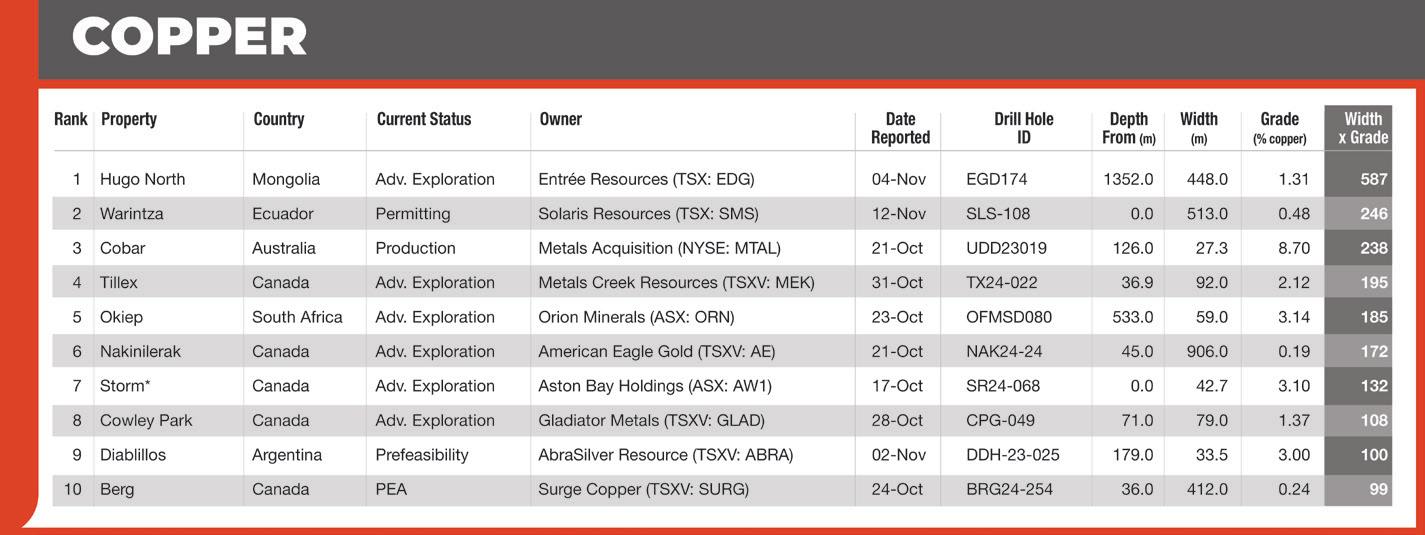
Task: Click the COPPER title heading
Action: [189, 38]
